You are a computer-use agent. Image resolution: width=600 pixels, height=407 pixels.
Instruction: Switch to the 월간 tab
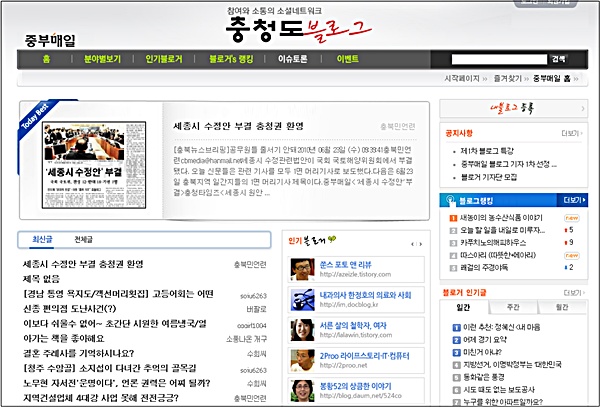(x=562, y=307)
